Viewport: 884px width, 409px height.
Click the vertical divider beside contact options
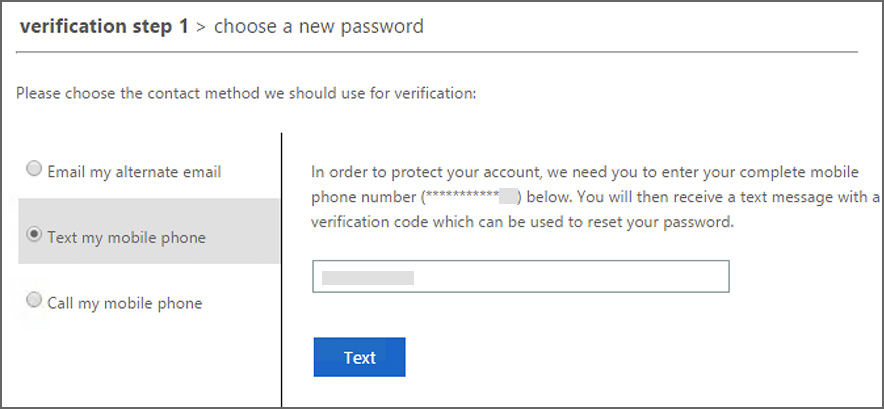(x=282, y=270)
